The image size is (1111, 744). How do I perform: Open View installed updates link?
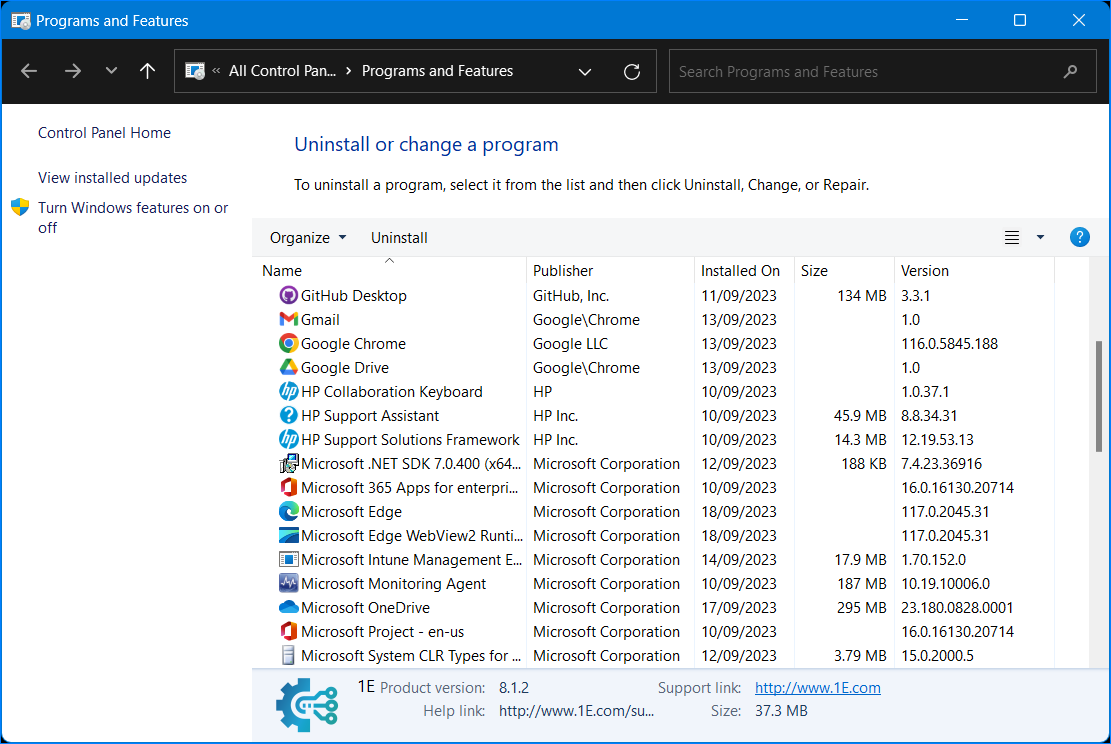click(x=113, y=178)
